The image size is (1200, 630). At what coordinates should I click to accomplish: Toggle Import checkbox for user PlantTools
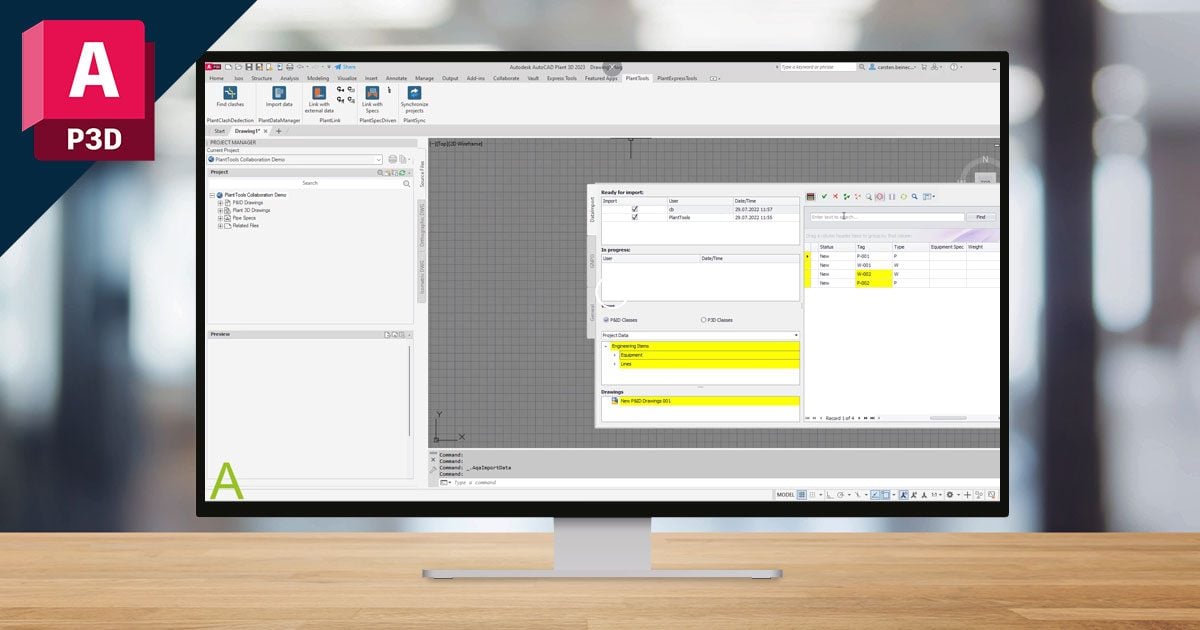[634, 217]
